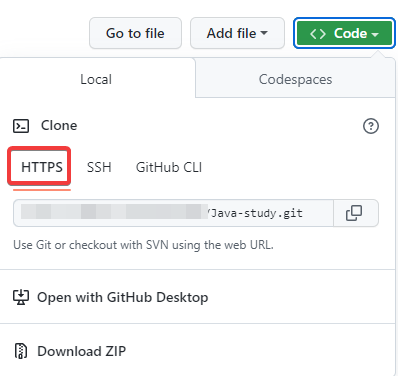The image size is (398, 376).
Task: Open the green Code dropdown button
Action: point(344,33)
